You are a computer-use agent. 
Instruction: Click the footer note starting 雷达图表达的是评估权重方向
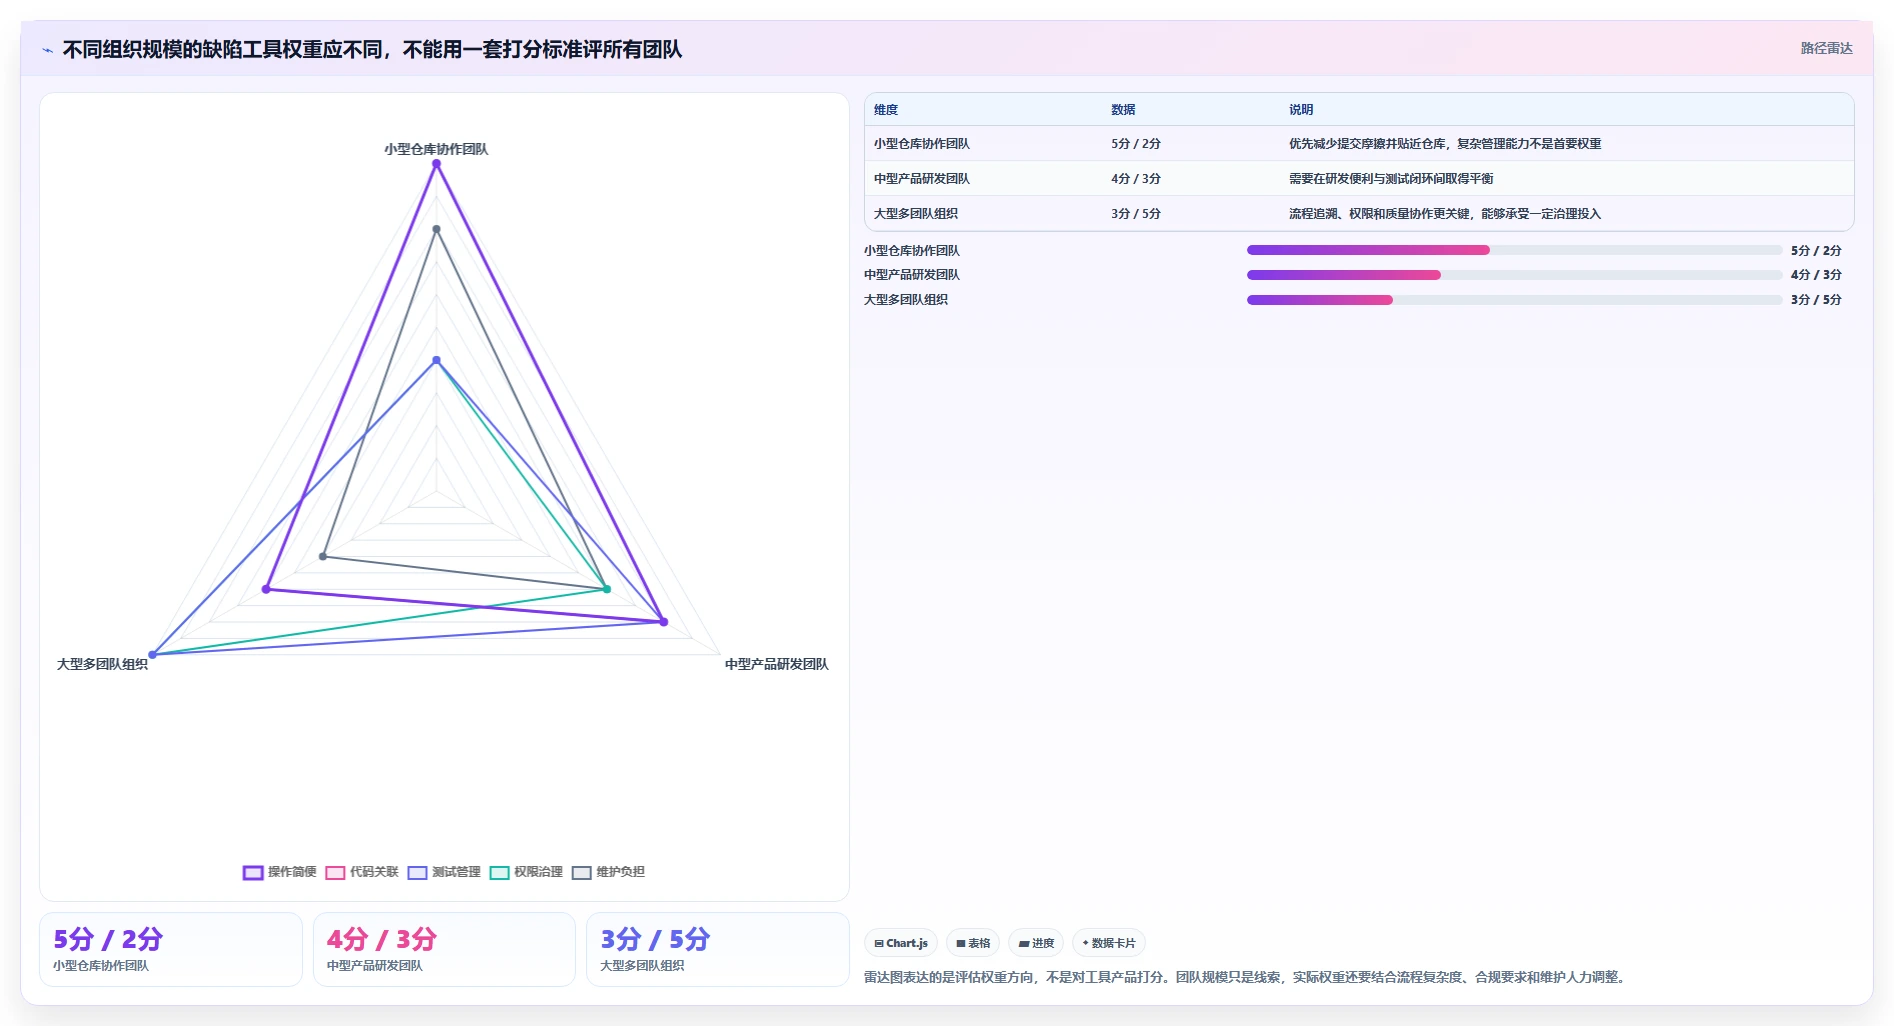point(1246,977)
